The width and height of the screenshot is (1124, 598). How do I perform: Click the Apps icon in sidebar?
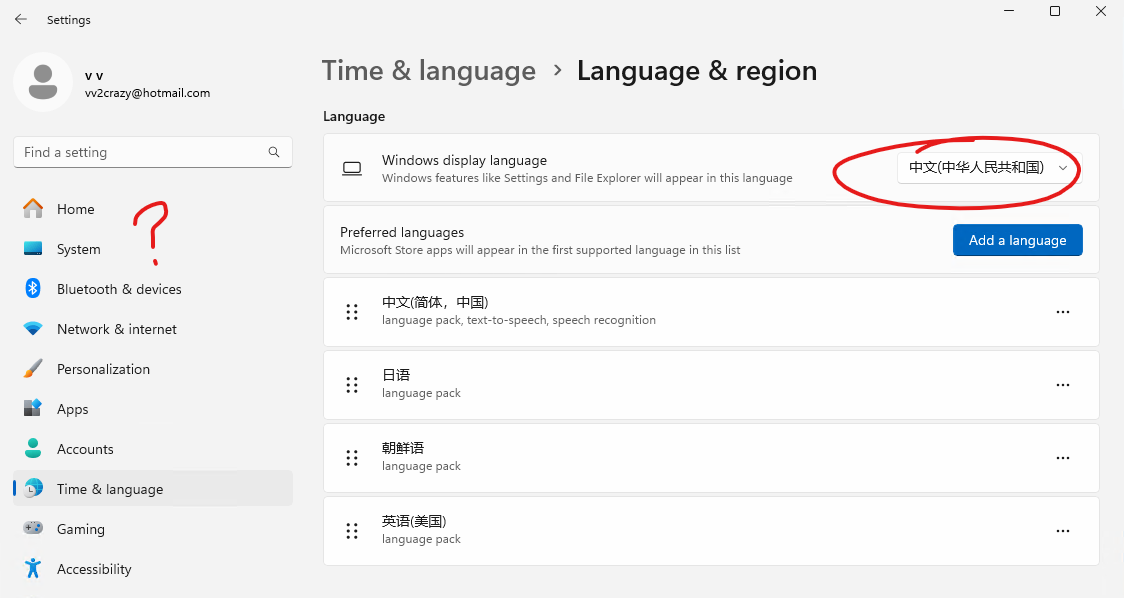(33, 408)
